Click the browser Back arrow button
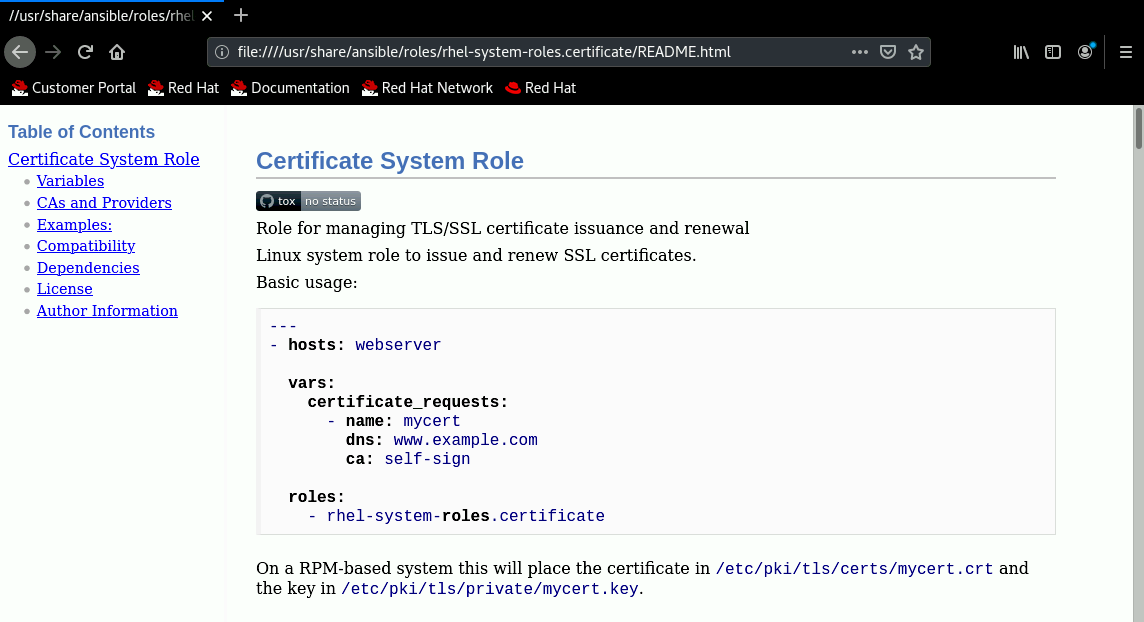Viewport: 1144px width, 622px height. click(20, 52)
